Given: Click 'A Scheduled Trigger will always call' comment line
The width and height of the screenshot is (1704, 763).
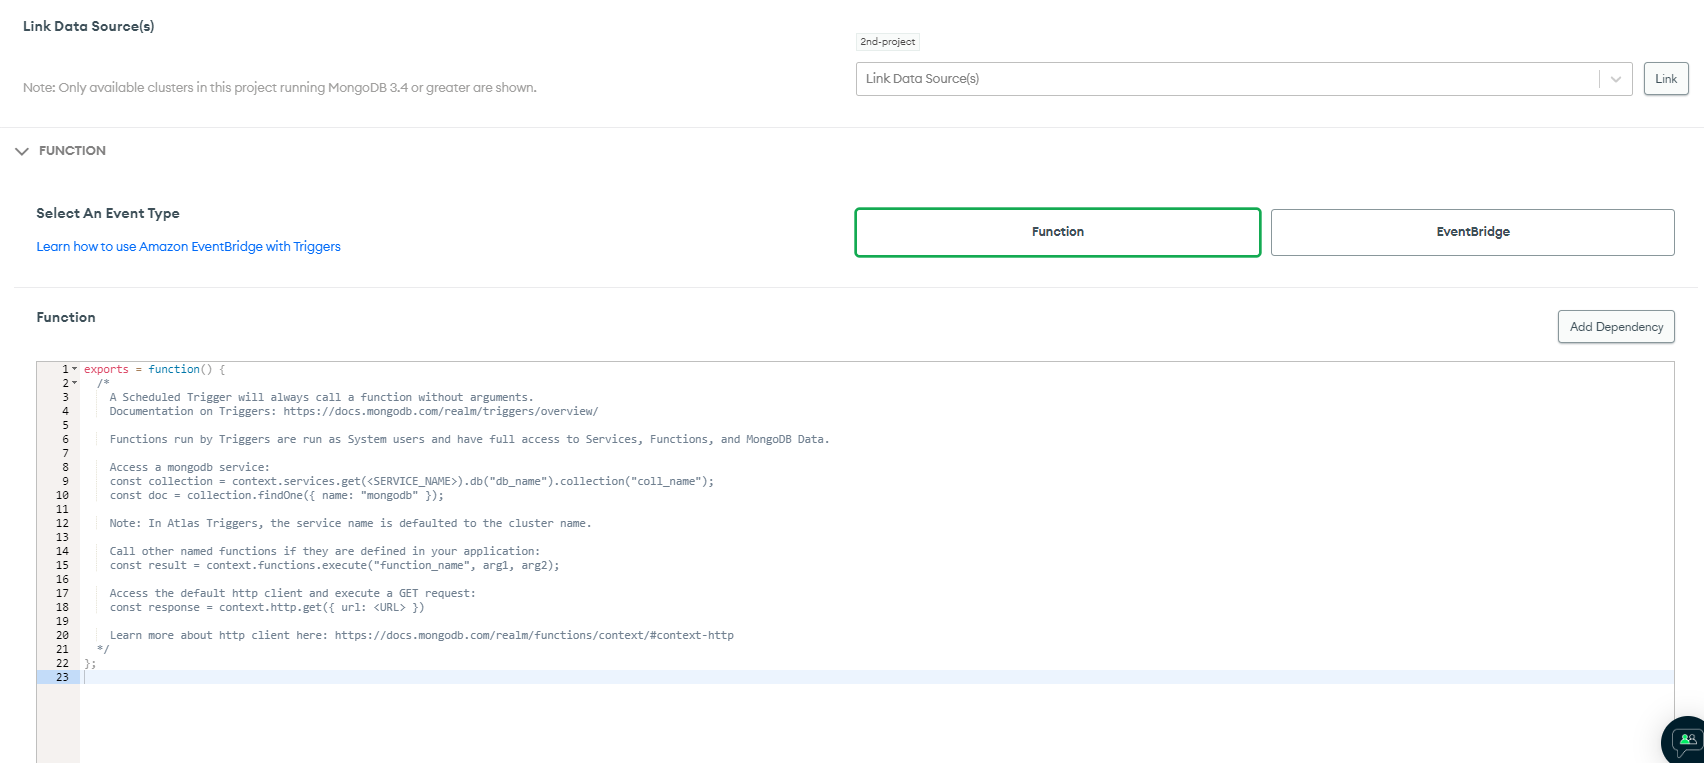Looking at the screenshot, I should point(322,398).
